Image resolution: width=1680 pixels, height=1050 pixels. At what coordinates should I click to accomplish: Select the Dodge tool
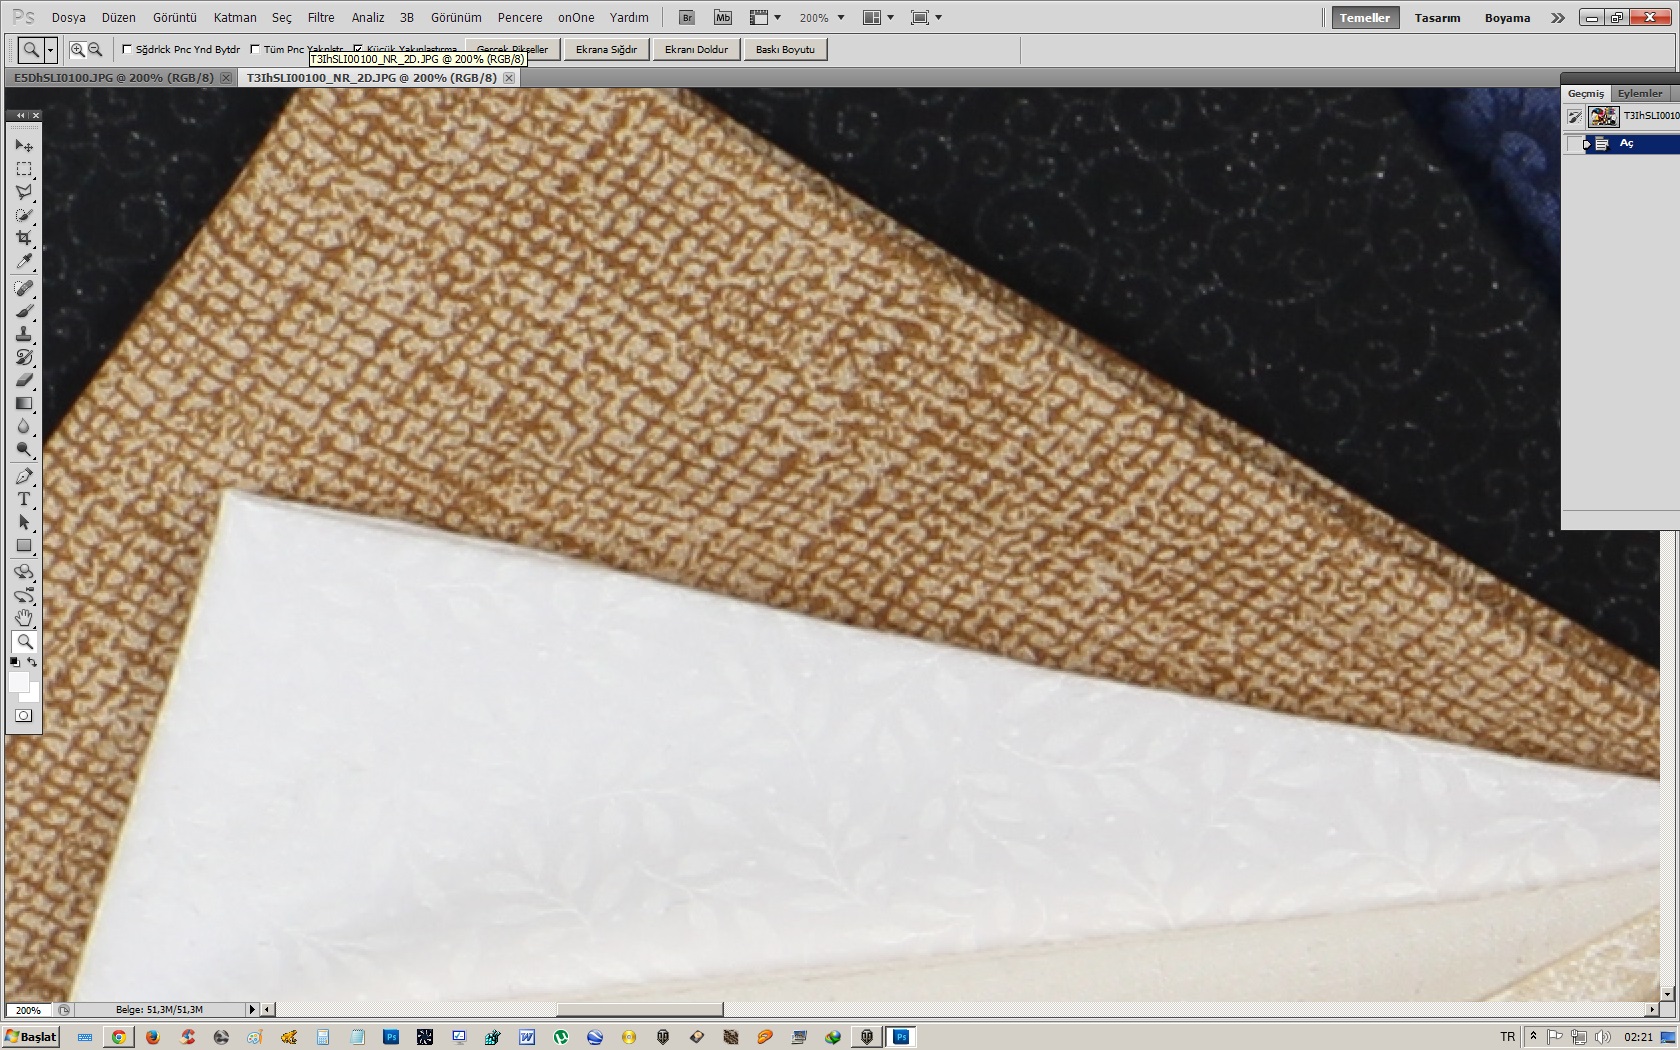[24, 450]
